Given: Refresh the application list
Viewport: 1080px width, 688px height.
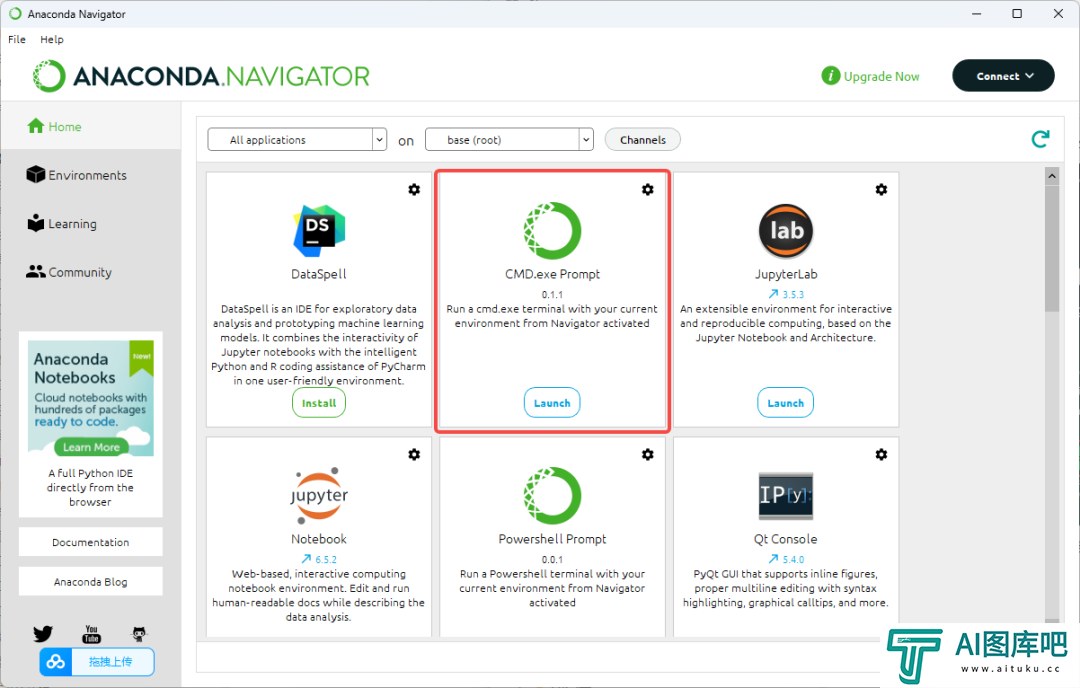Looking at the screenshot, I should (1040, 139).
